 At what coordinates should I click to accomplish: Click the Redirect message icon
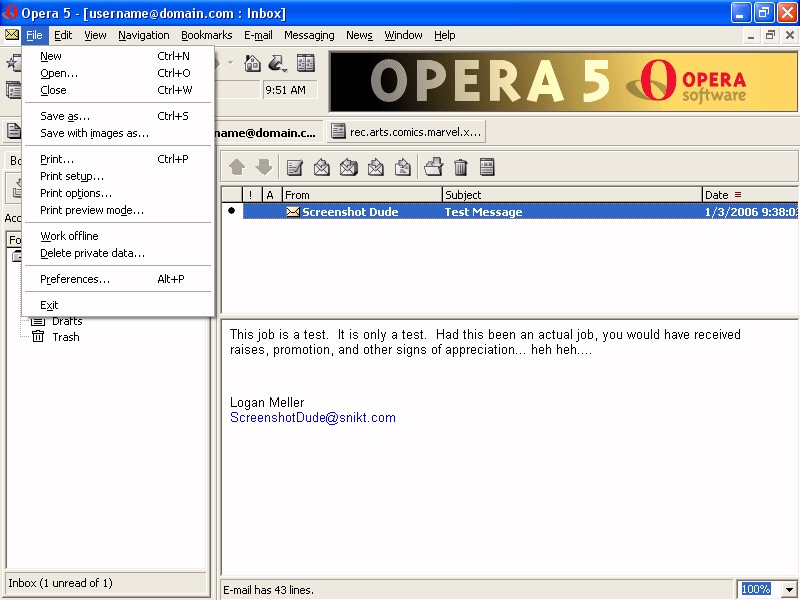(403, 167)
